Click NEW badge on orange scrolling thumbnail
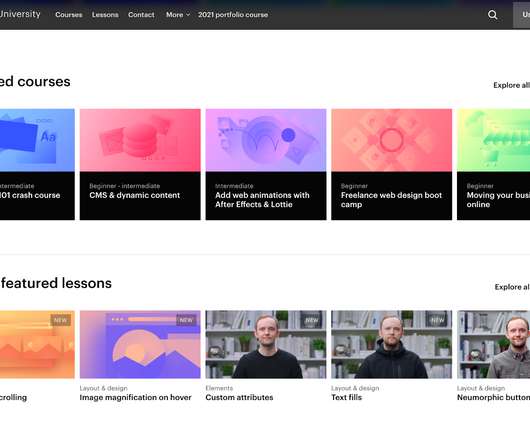530x442 pixels. click(x=61, y=320)
